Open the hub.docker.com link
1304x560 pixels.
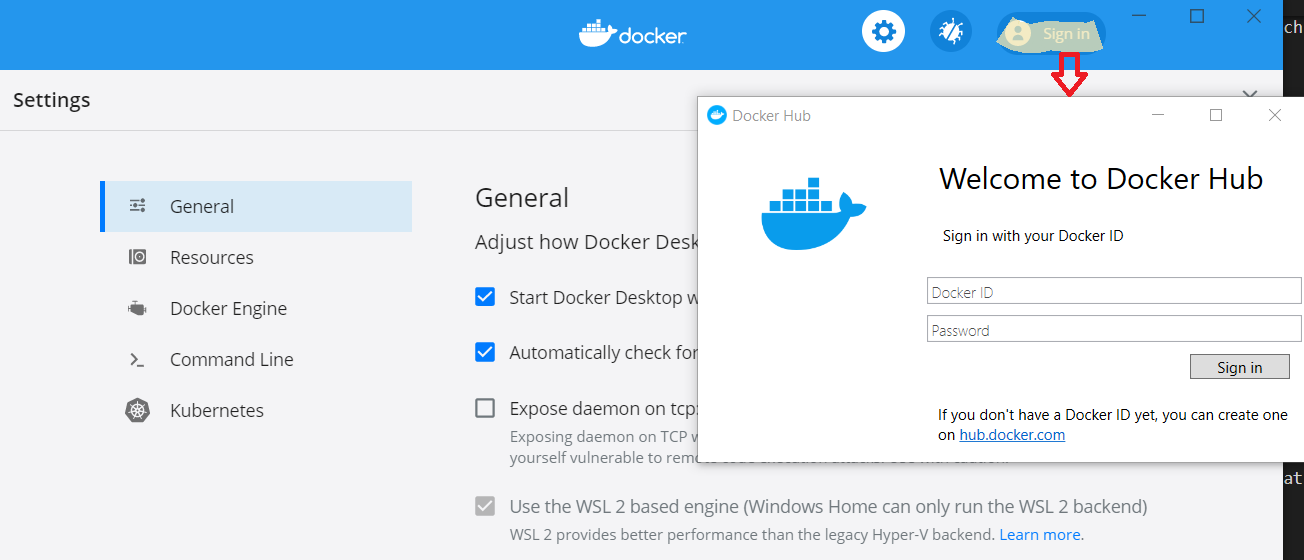[x=1012, y=435]
